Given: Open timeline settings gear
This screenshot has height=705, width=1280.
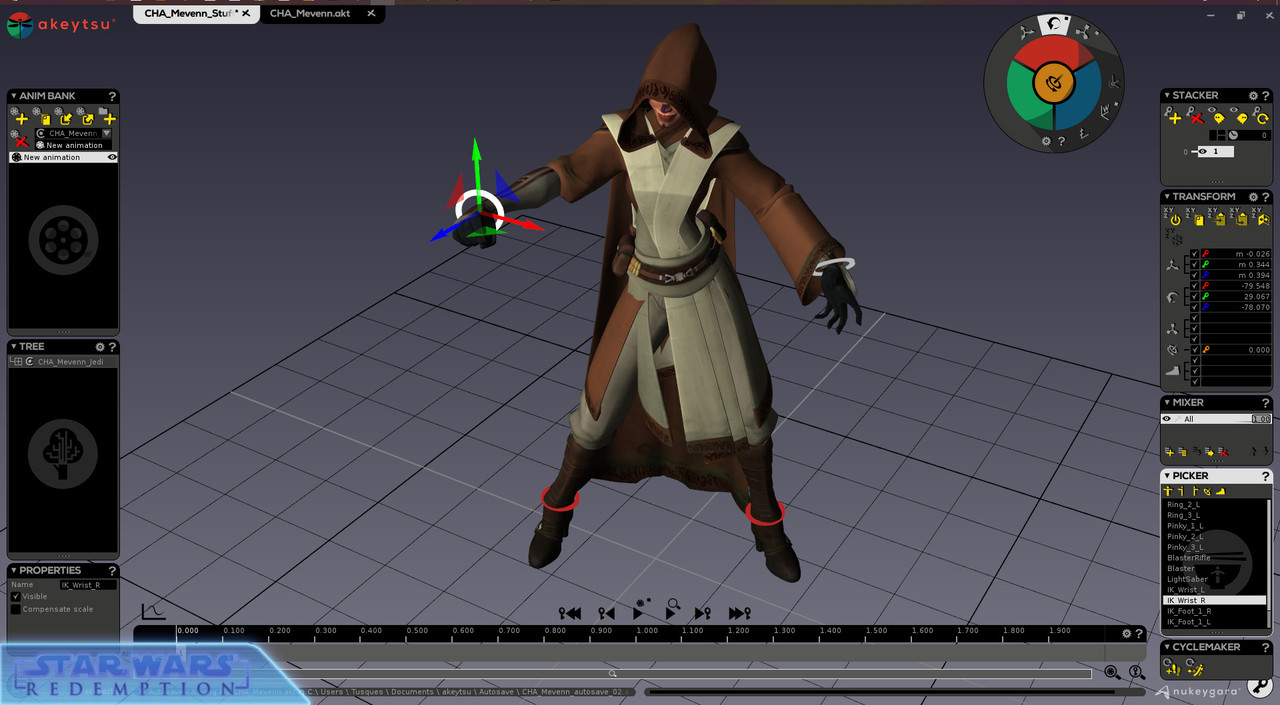Looking at the screenshot, I should coord(1126,633).
